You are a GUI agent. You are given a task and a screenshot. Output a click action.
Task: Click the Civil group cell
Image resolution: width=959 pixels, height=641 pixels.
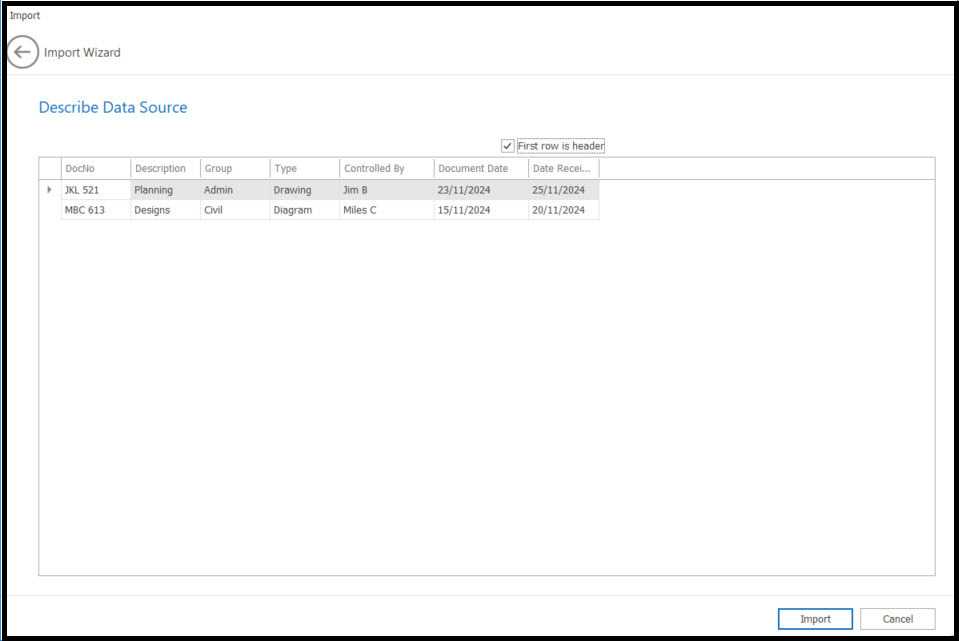(234, 210)
